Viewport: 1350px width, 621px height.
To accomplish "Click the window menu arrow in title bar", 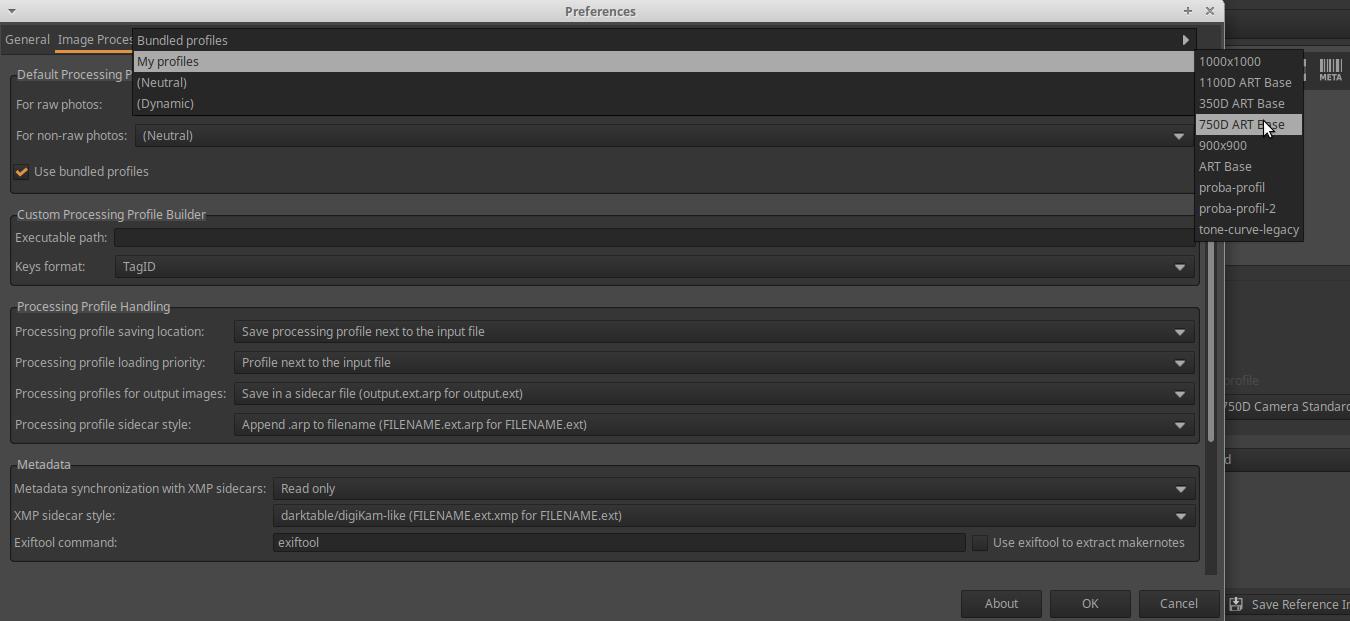I will [11, 11].
